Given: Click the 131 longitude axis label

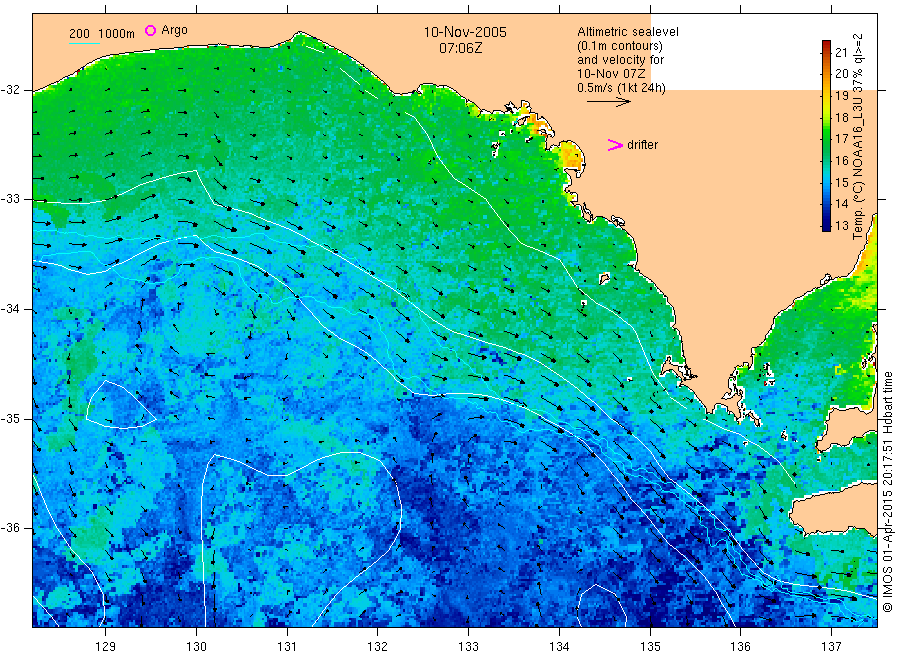Looking at the screenshot, I should pyautogui.click(x=287, y=647).
